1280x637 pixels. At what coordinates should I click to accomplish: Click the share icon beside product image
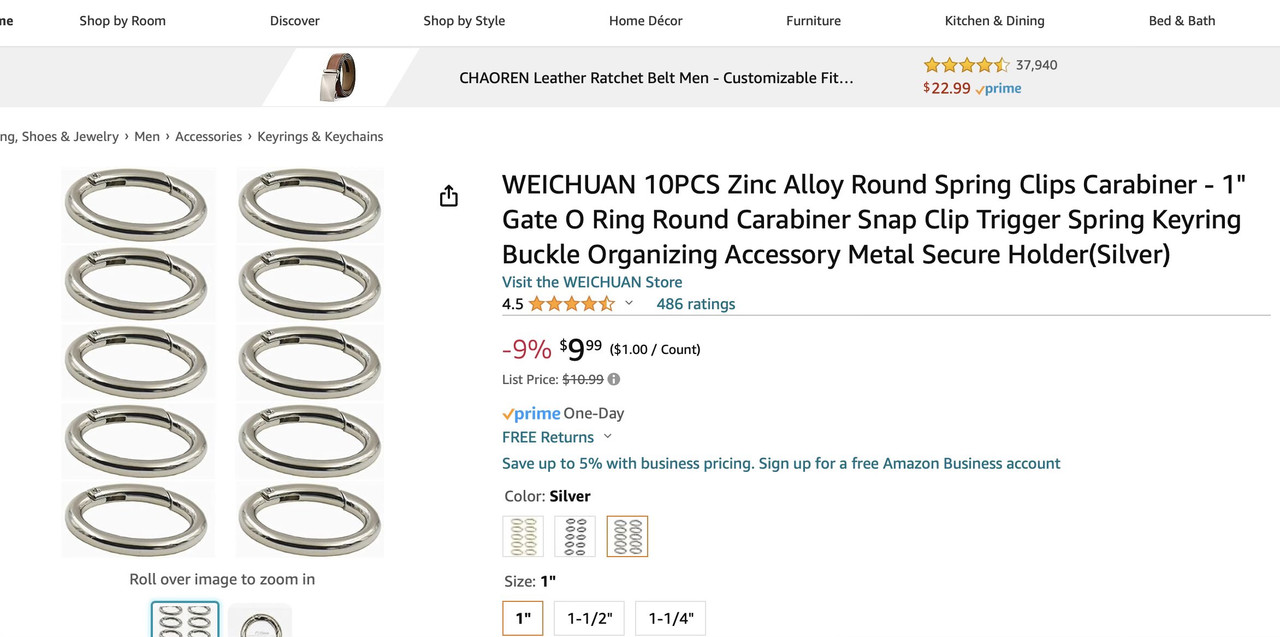[x=449, y=196]
